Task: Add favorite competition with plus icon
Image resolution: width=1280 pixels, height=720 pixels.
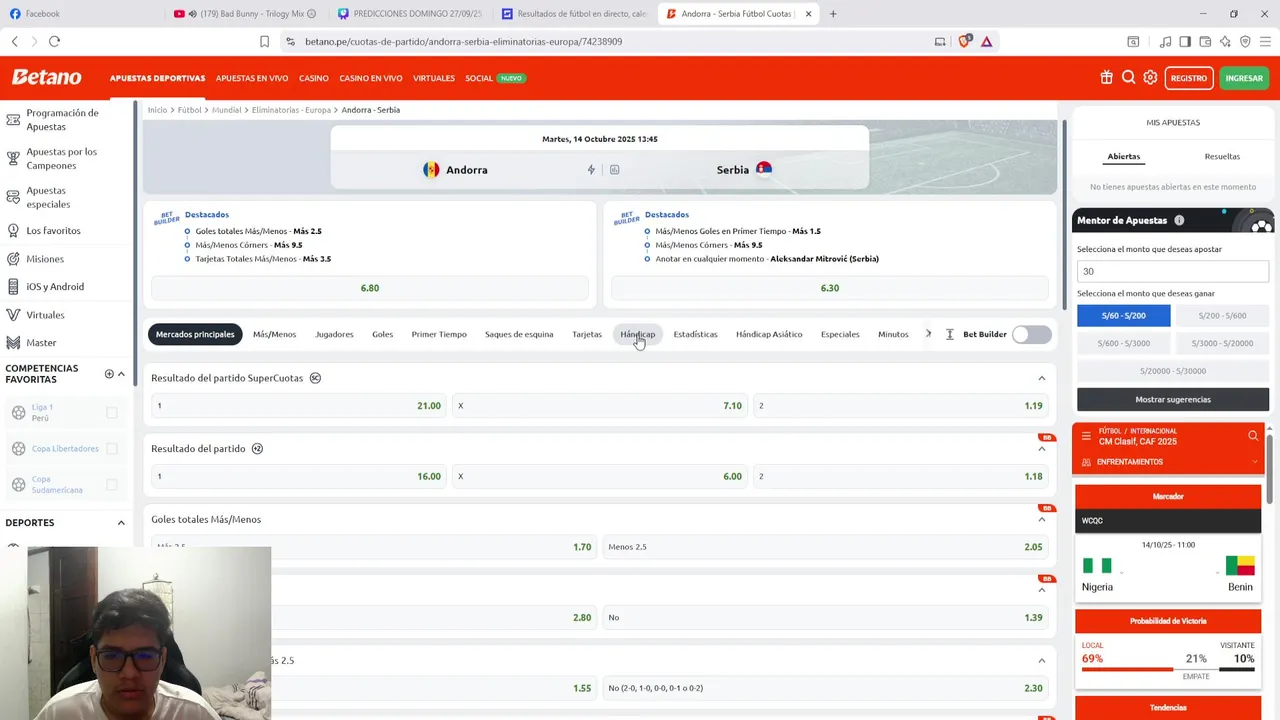Action: point(109,374)
